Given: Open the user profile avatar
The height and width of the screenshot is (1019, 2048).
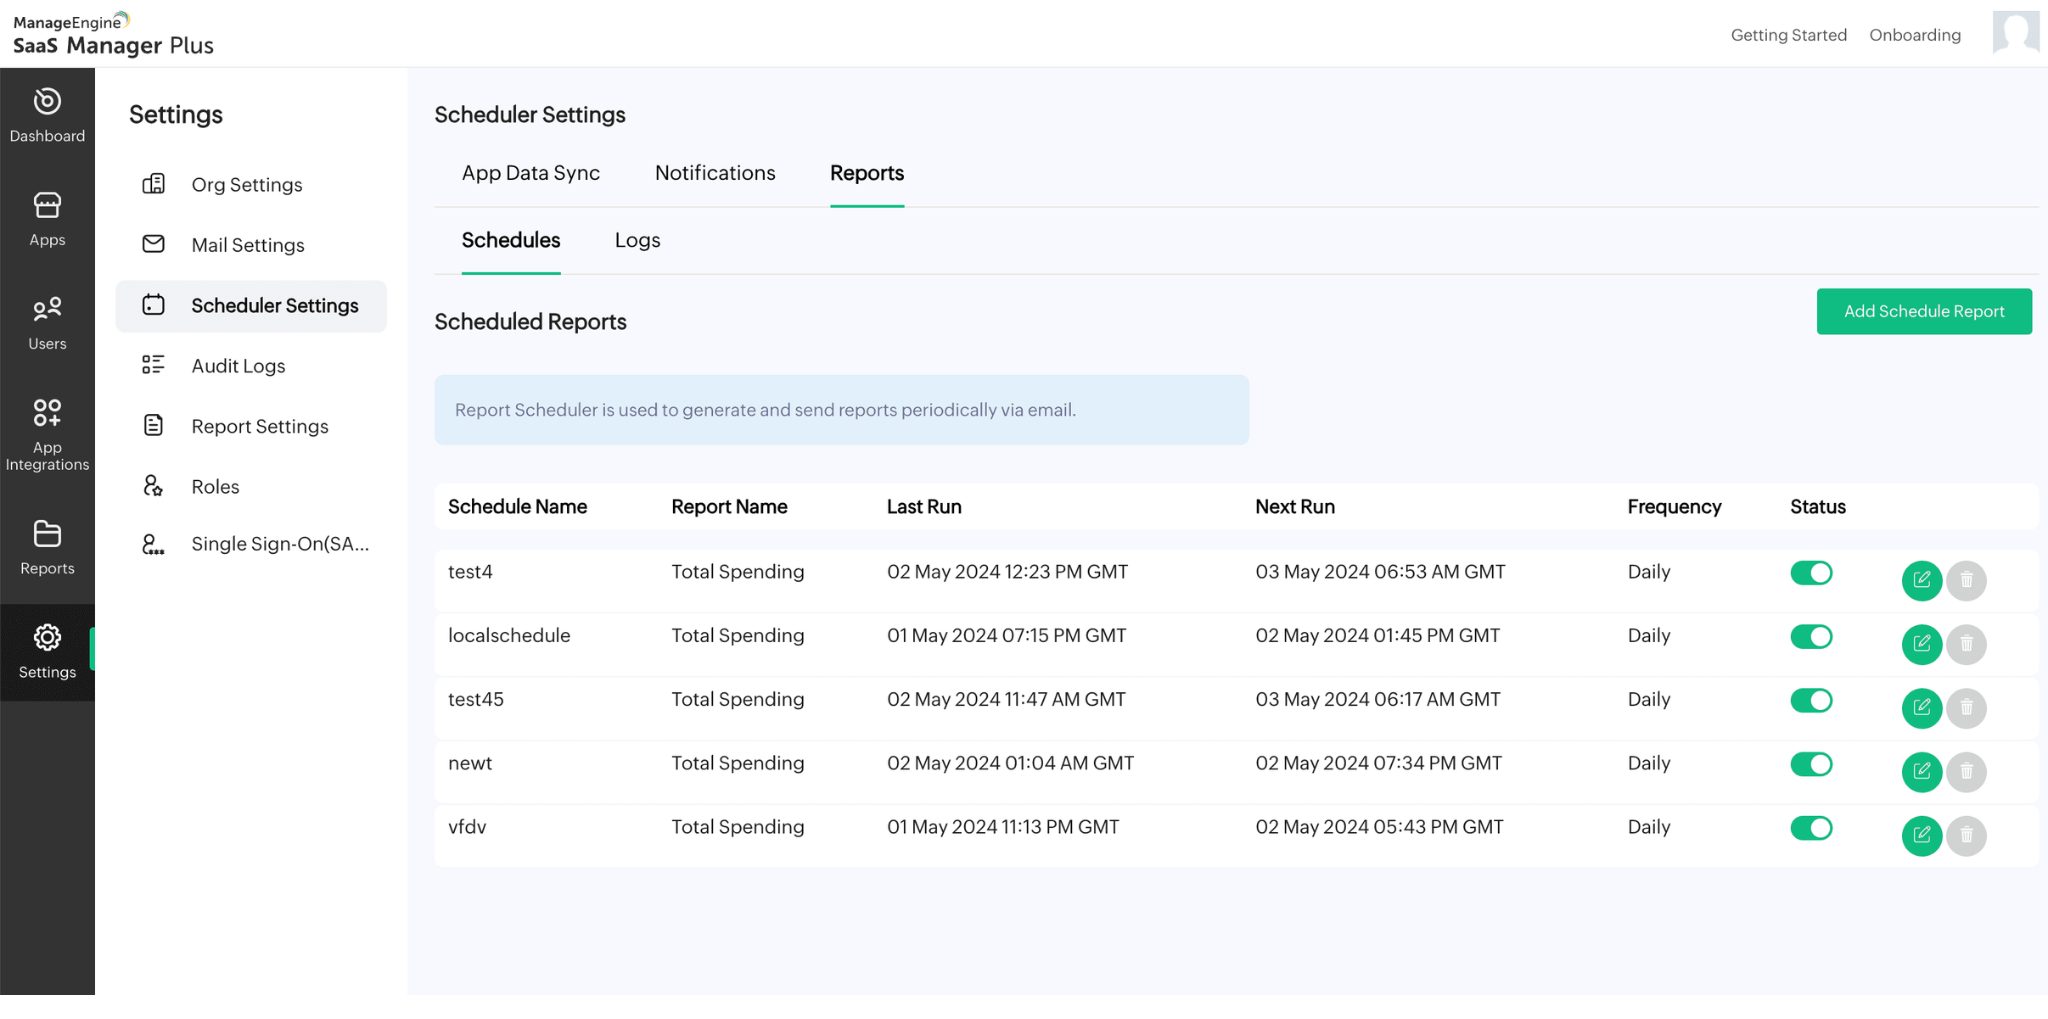Looking at the screenshot, I should pyautogui.click(x=2015, y=33).
